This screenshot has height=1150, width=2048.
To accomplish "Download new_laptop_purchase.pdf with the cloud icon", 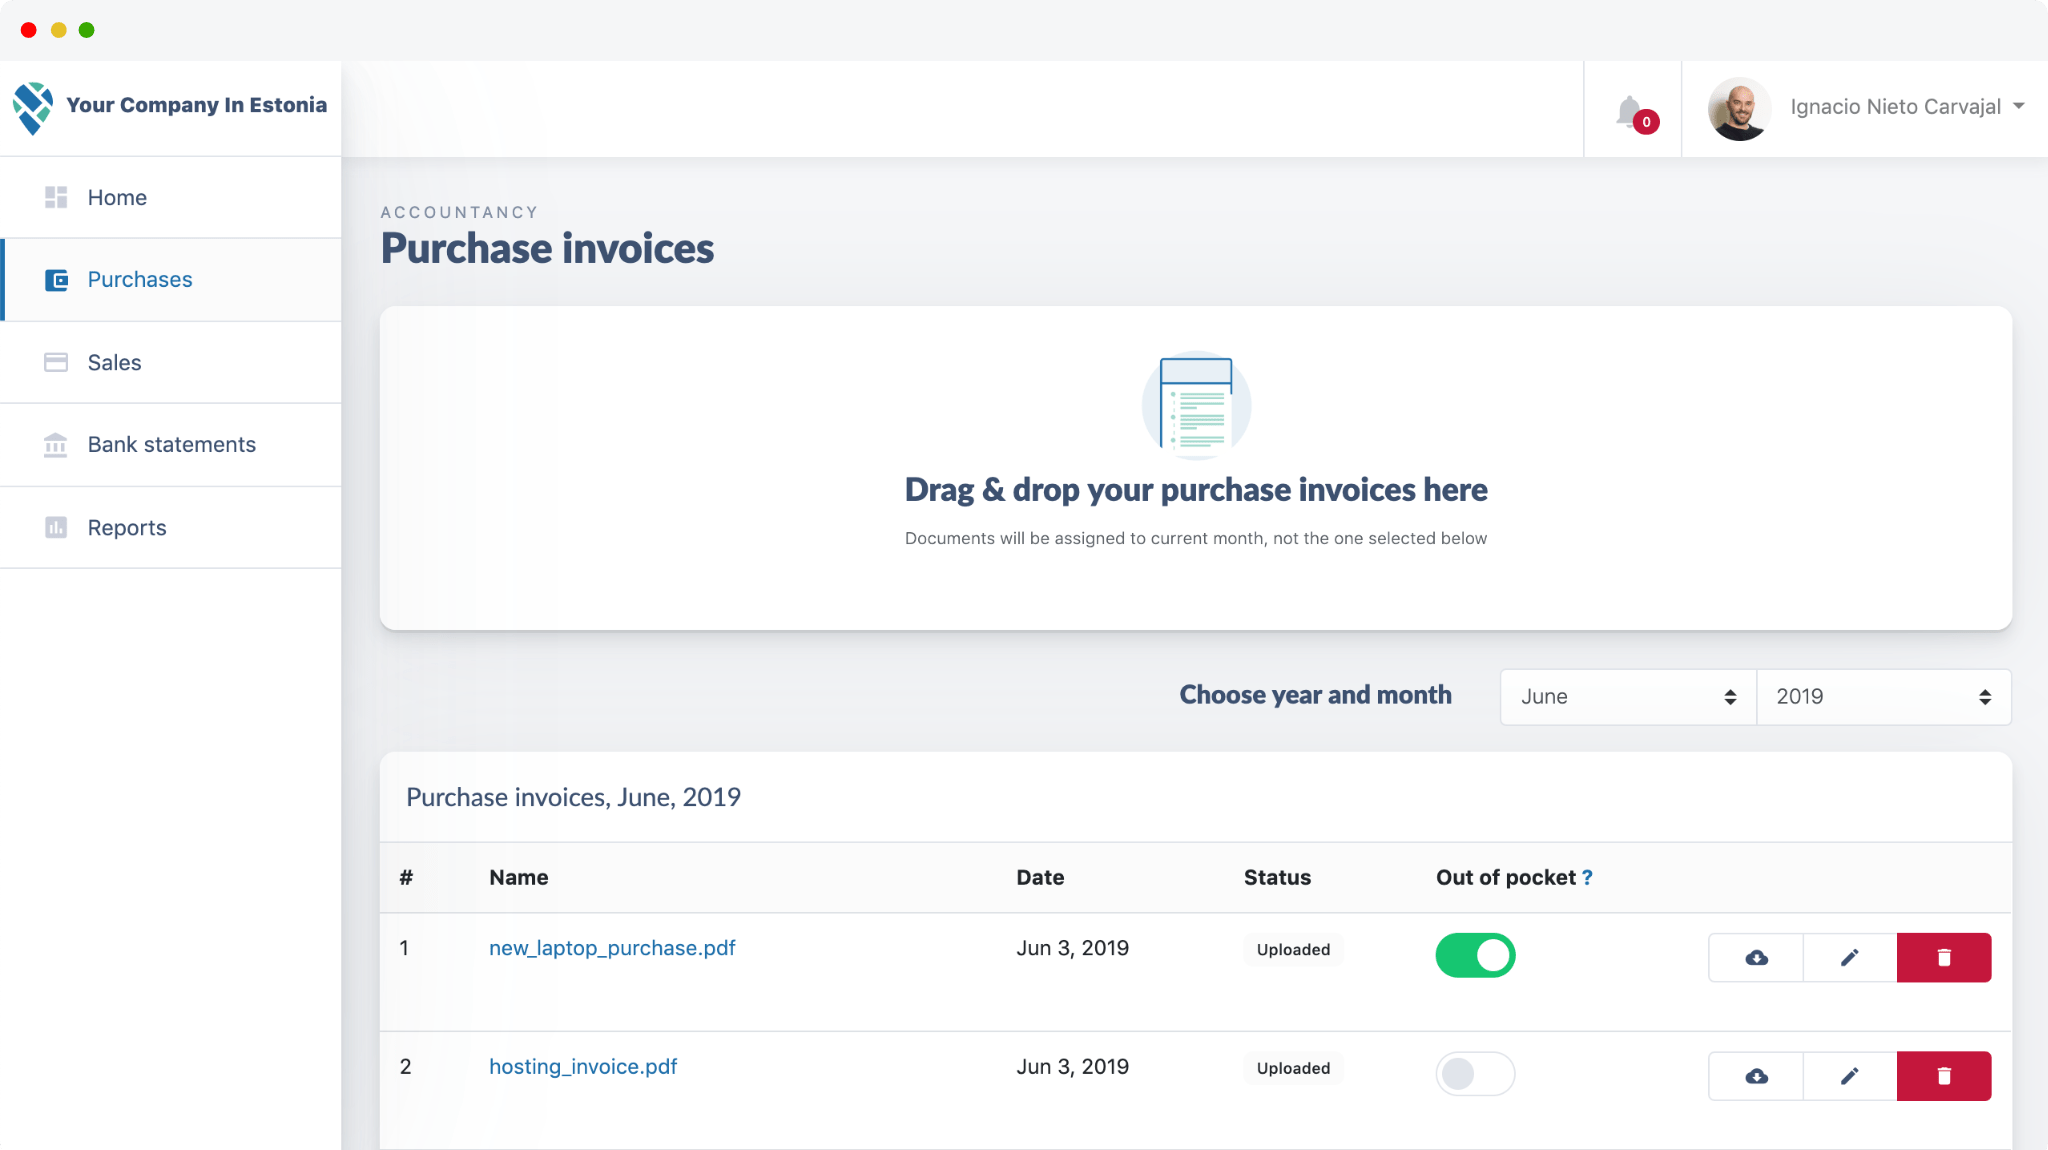I will click(x=1756, y=958).
